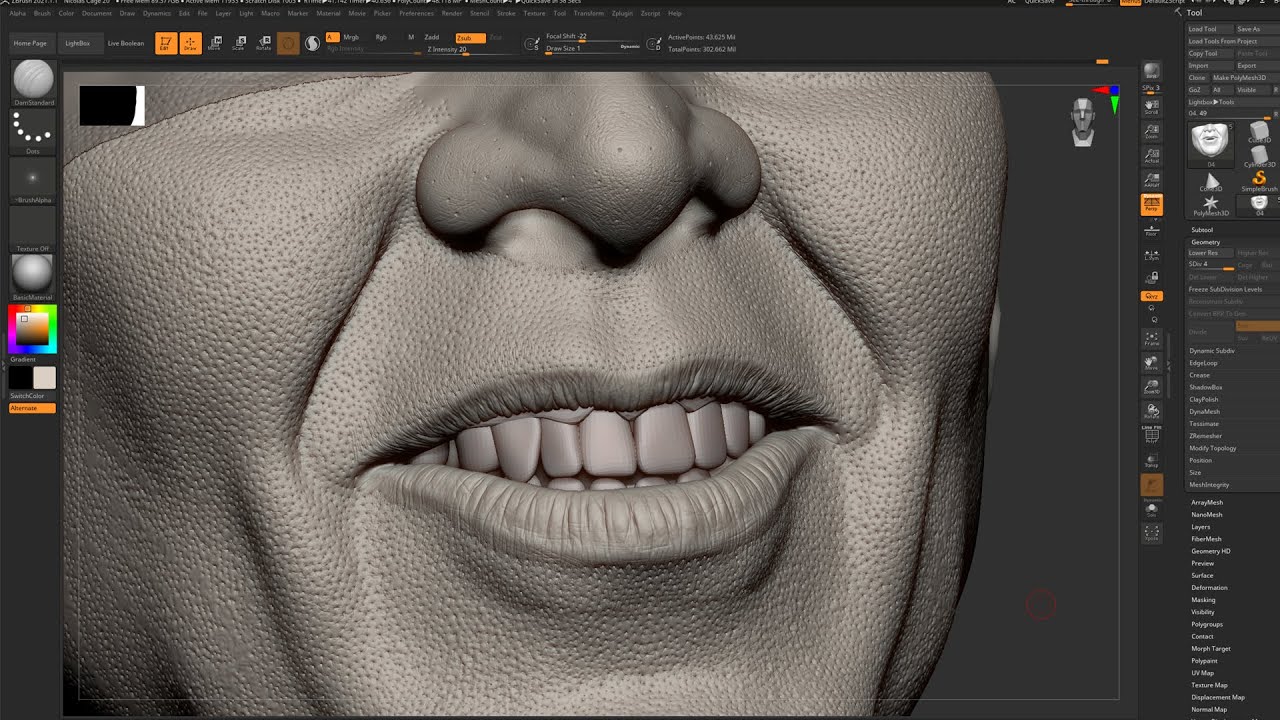Select the Cone3D tool
The width and height of the screenshot is (1280, 720).
[x=1211, y=181]
